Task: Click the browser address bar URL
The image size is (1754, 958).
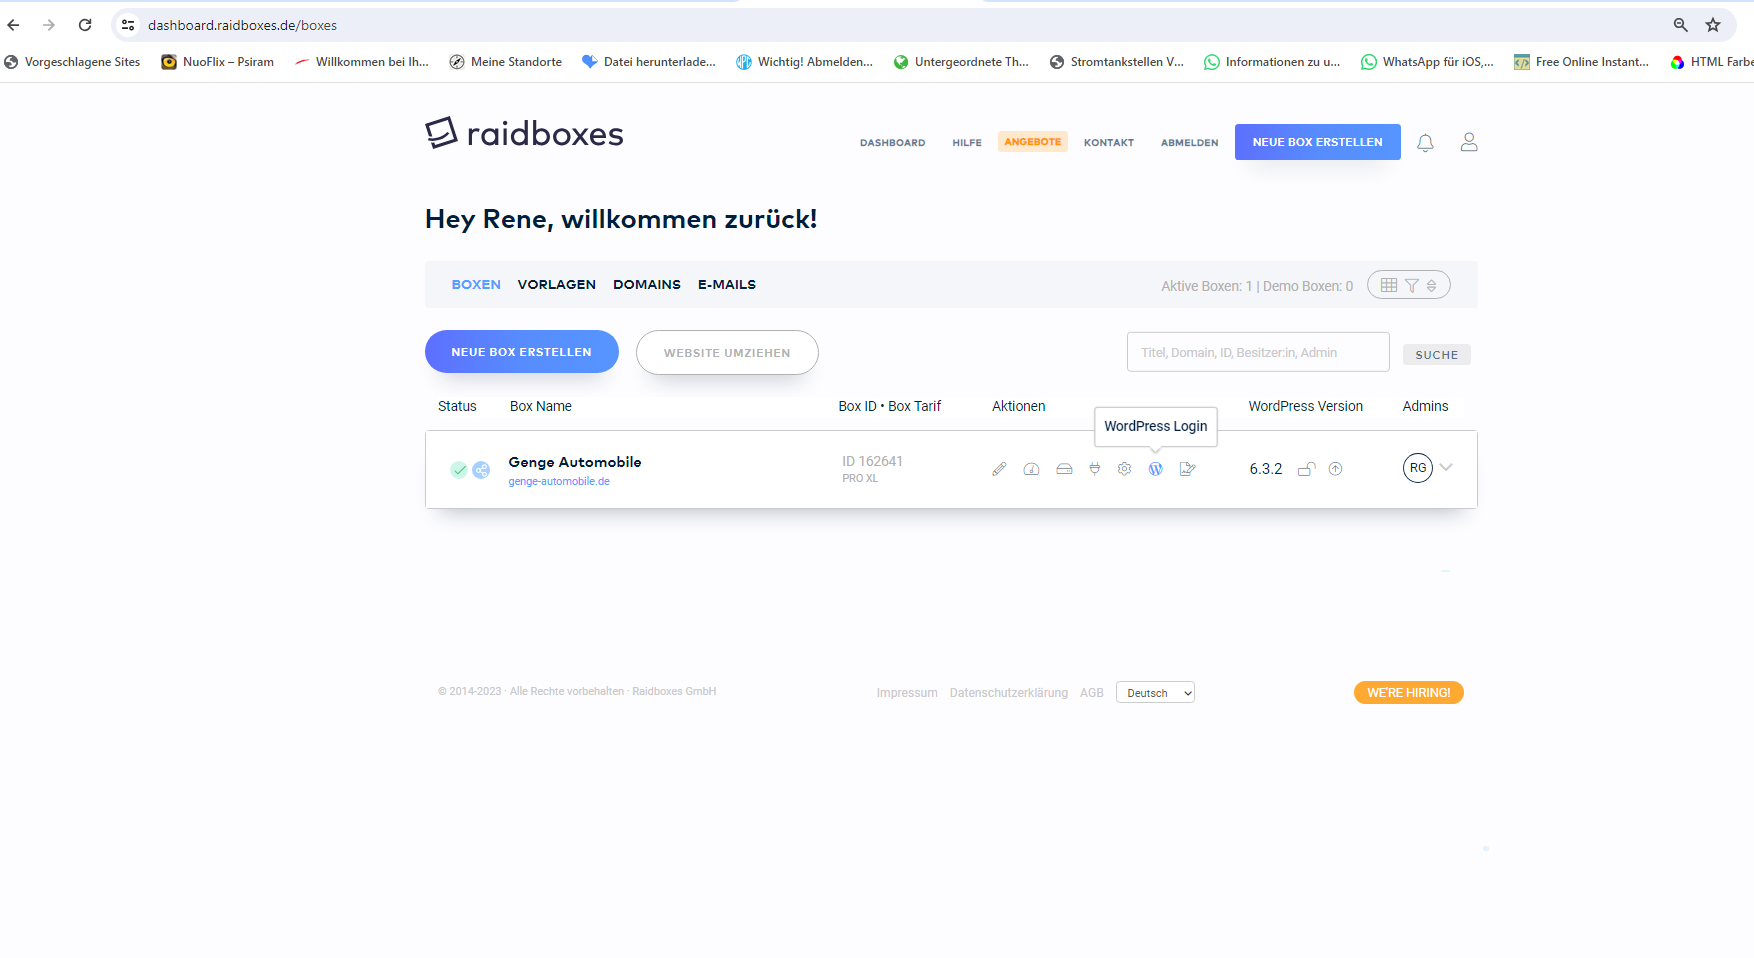Action: (243, 25)
